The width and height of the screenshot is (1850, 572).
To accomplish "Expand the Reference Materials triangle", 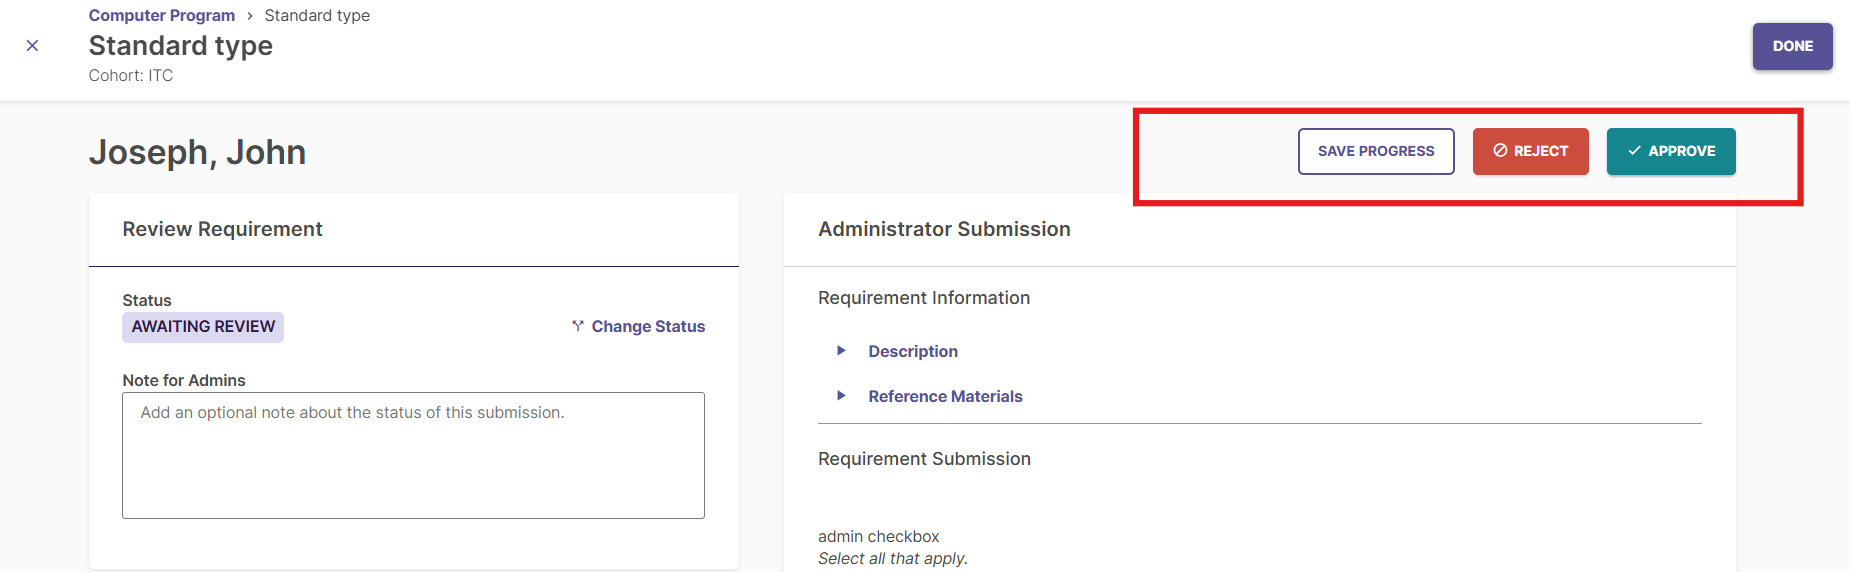I will [x=841, y=396].
